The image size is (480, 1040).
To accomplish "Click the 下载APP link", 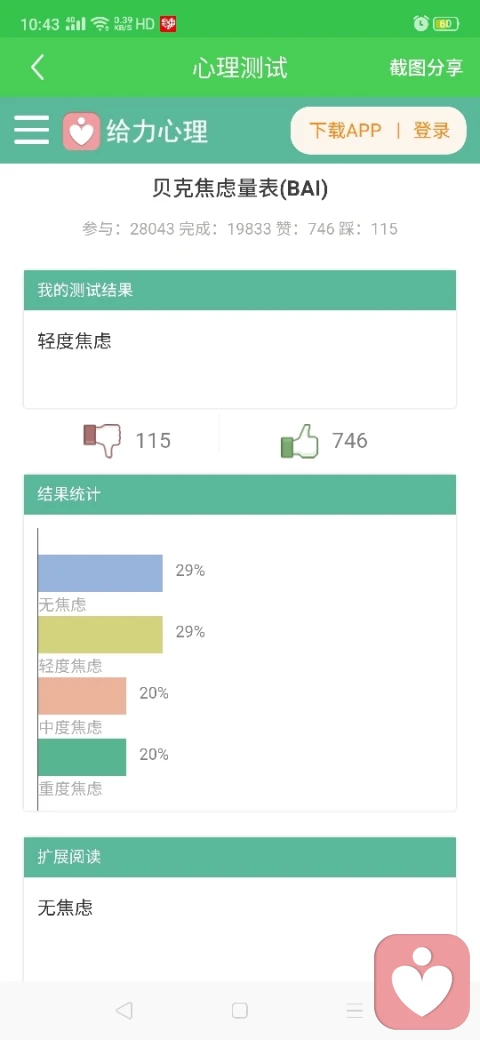I will pos(345,131).
